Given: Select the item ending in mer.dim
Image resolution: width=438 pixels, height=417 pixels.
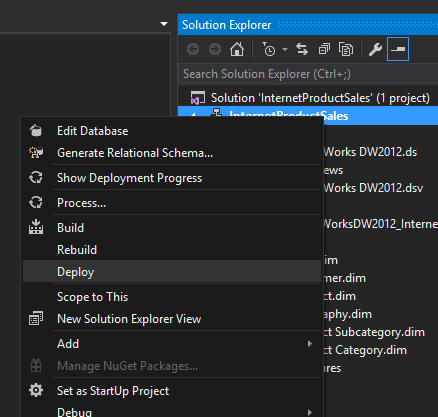Looking at the screenshot, I should click(345, 278).
